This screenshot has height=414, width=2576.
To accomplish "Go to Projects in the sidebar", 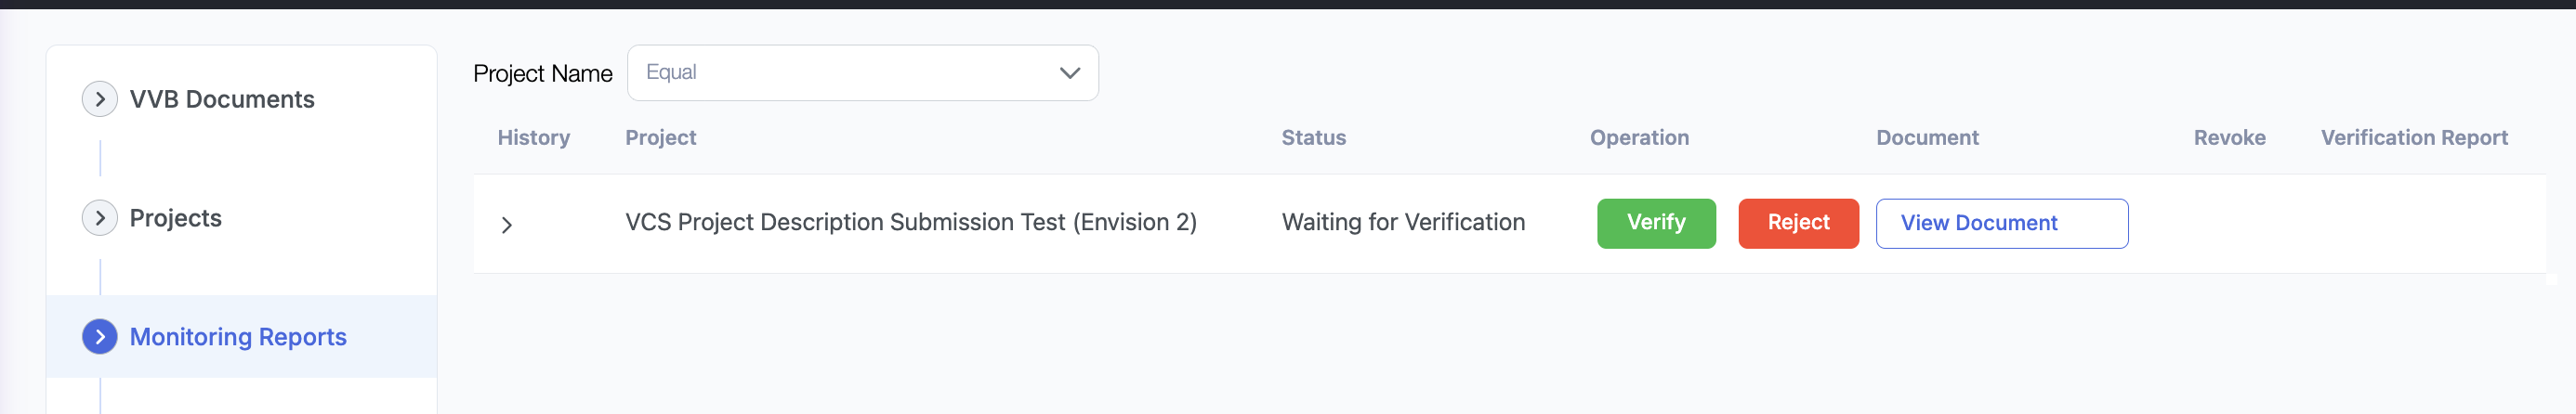I will [x=176, y=218].
